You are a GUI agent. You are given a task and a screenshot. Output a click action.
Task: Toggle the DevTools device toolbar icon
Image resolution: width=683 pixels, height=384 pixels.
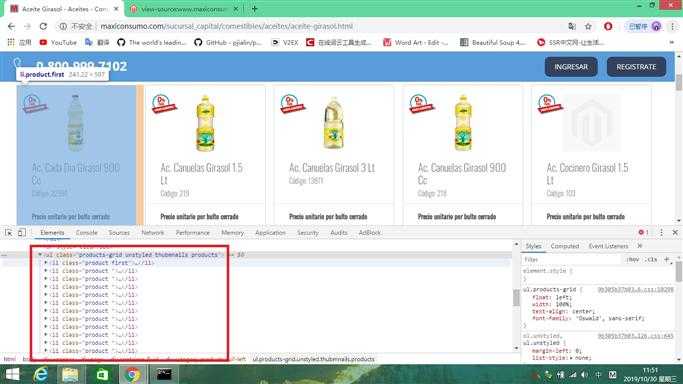(x=21, y=232)
